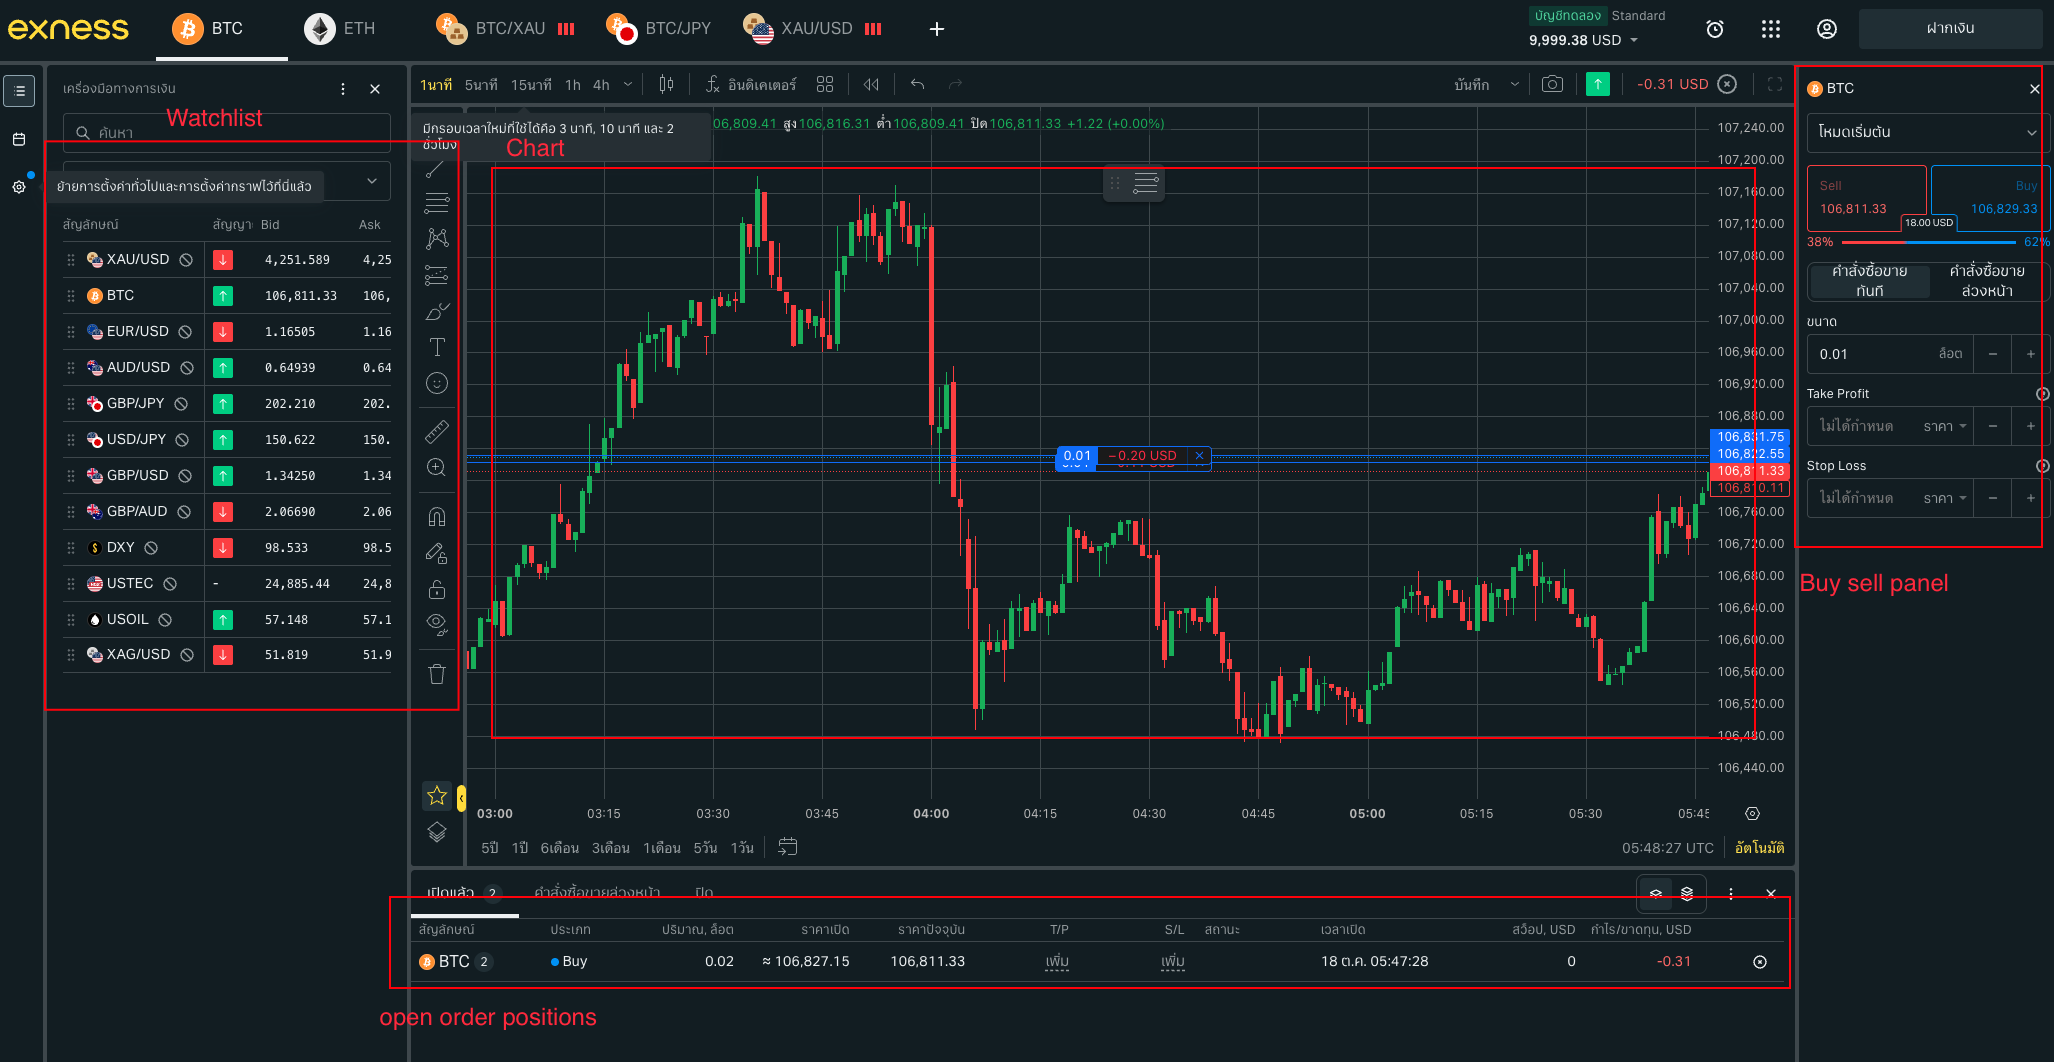Select the 5-minute timeframe
The width and height of the screenshot is (2054, 1062).
point(481,85)
